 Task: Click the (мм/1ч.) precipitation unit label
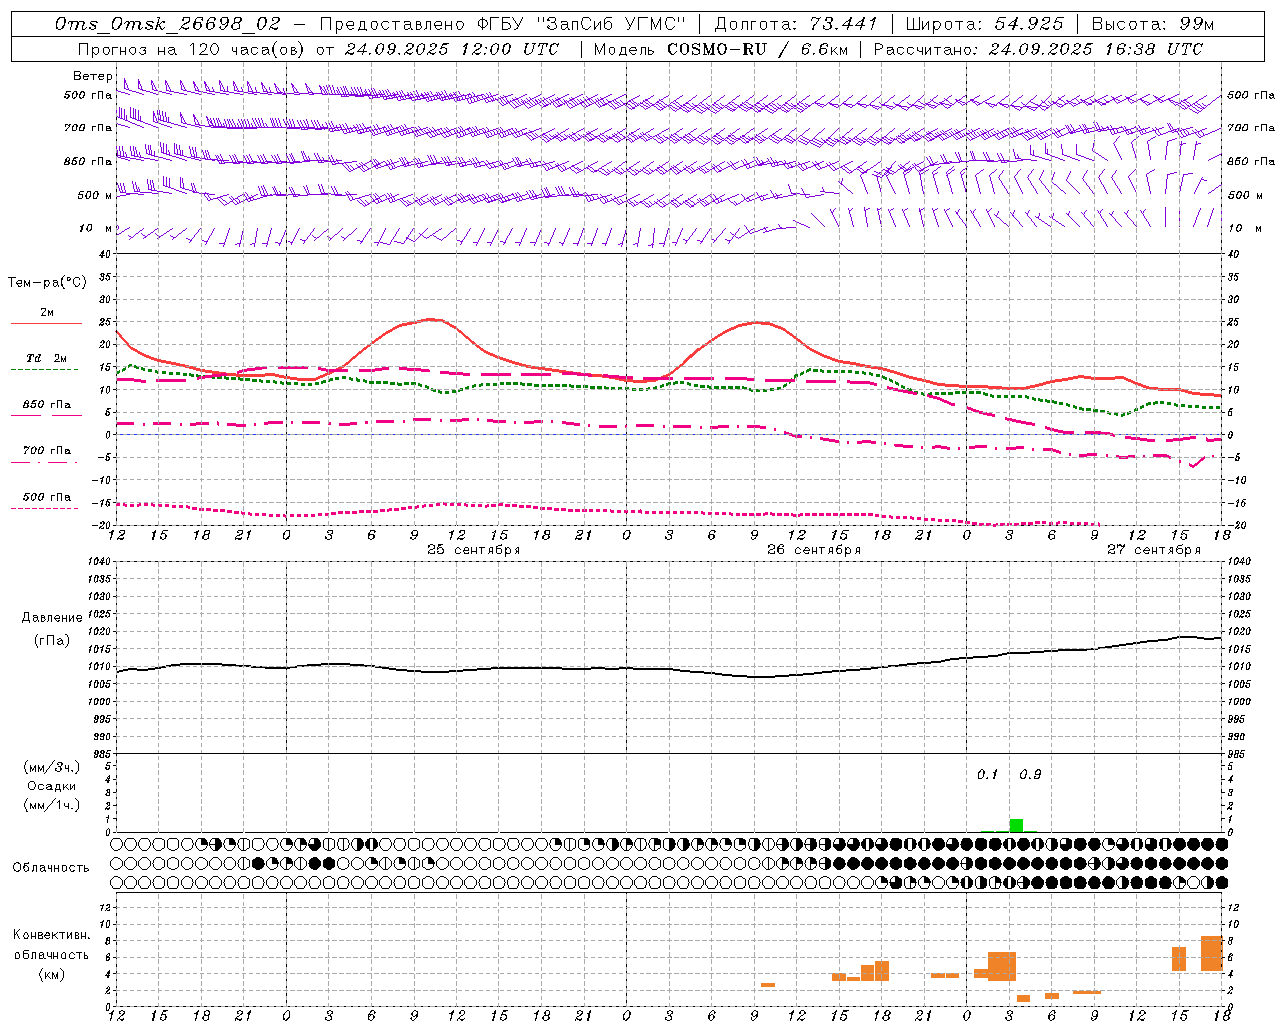[x=51, y=805]
